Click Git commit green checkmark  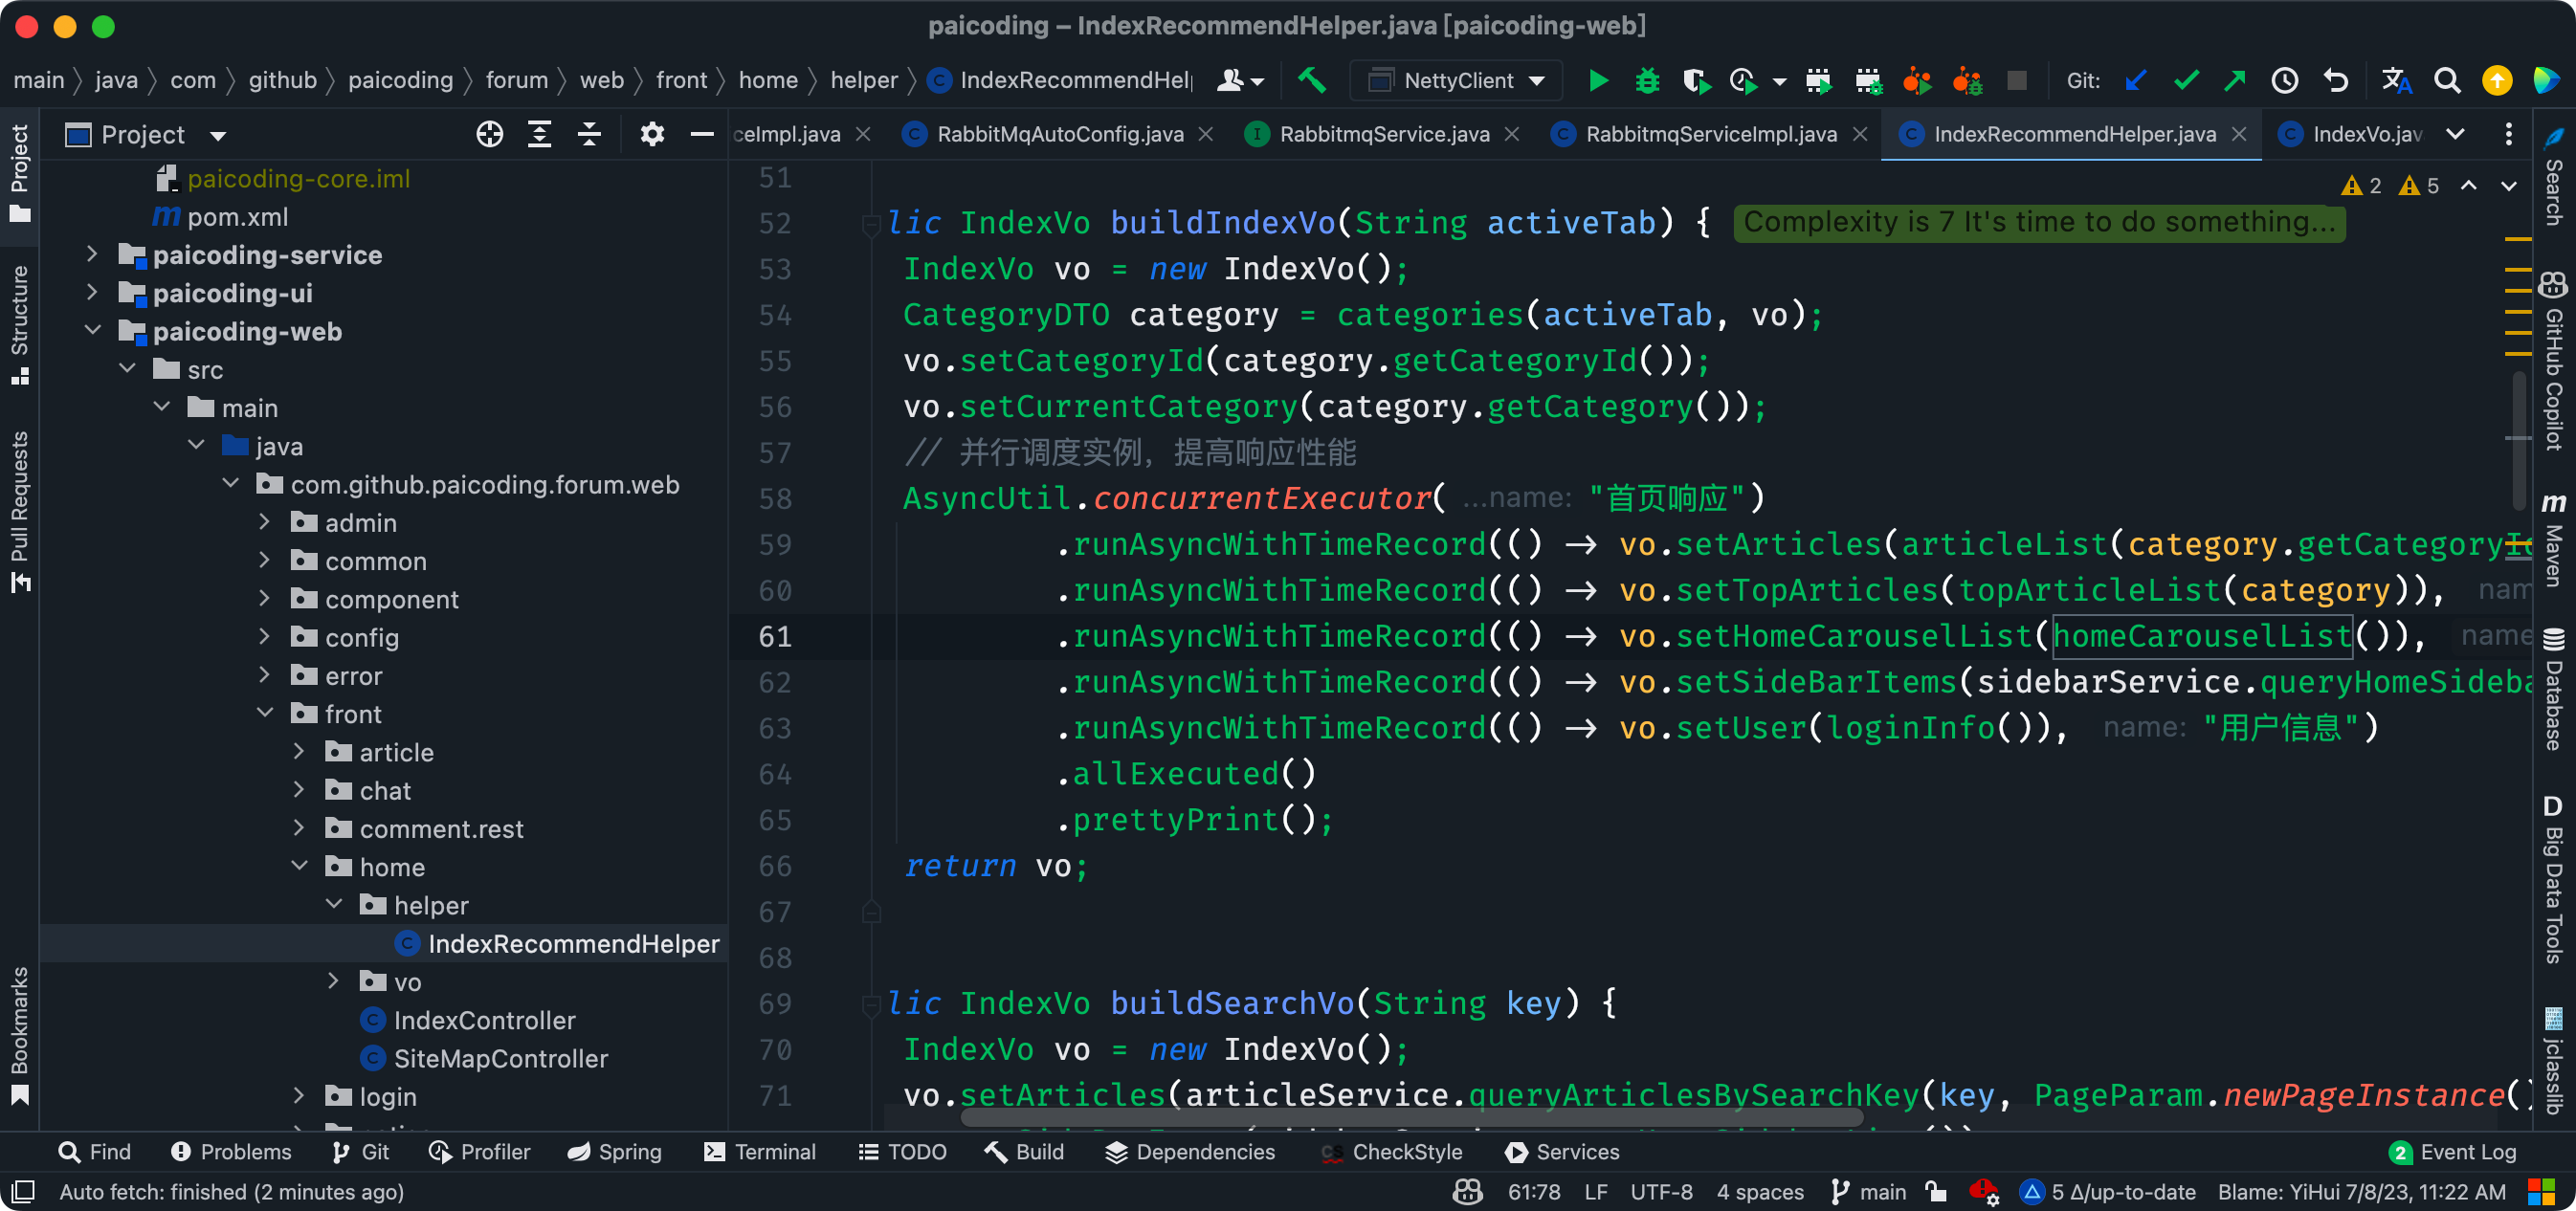pyautogui.click(x=2186, y=80)
